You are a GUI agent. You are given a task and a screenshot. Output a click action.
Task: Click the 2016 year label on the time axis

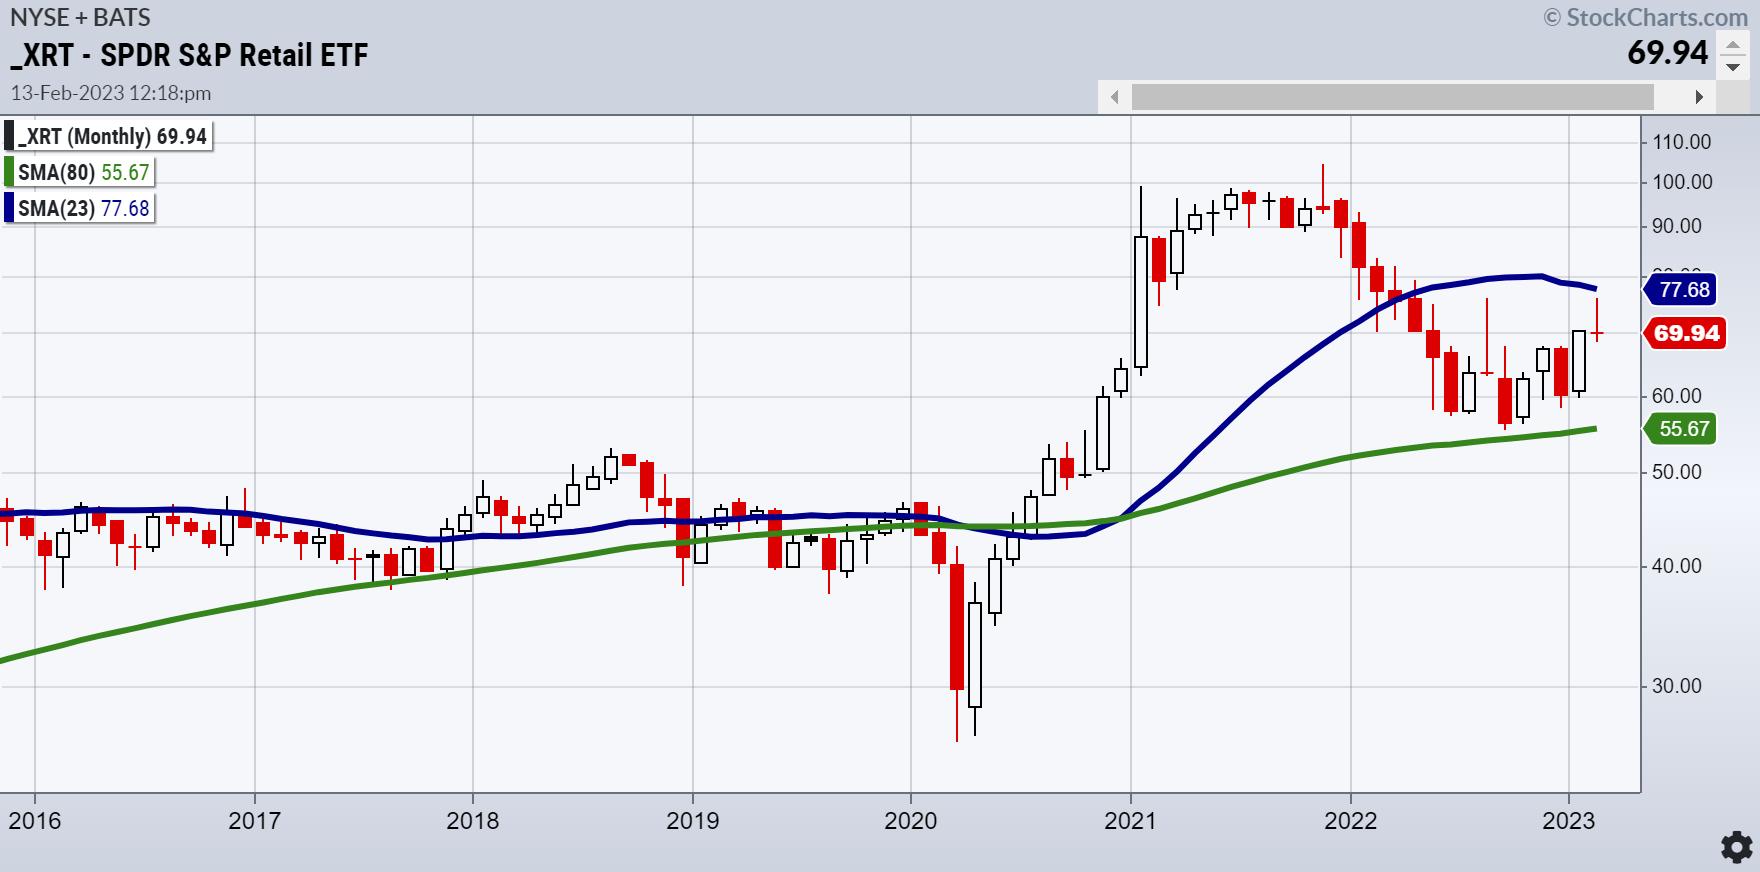coord(35,821)
